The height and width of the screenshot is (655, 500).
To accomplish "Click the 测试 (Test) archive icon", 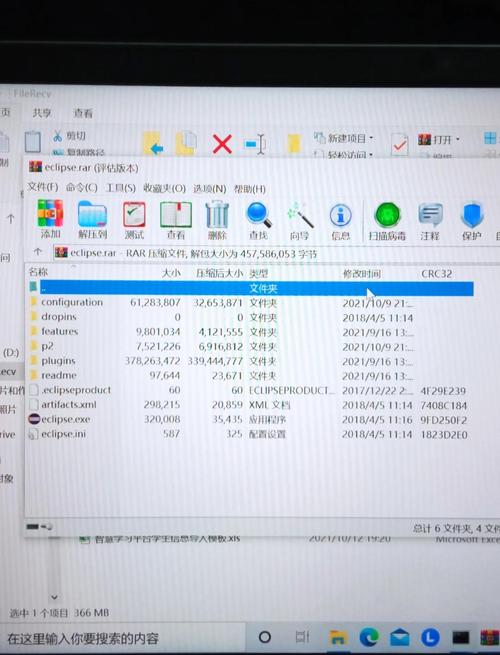I will coord(134,220).
